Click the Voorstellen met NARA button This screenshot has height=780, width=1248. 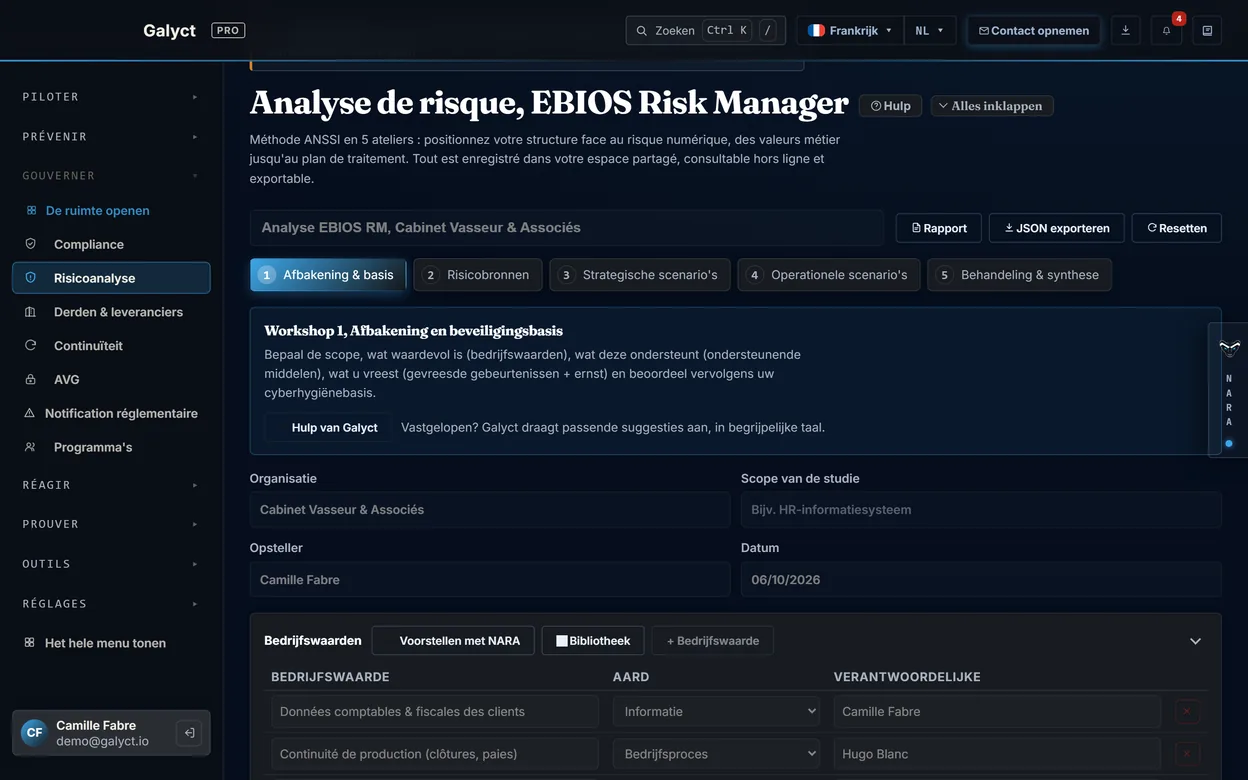[453, 641]
